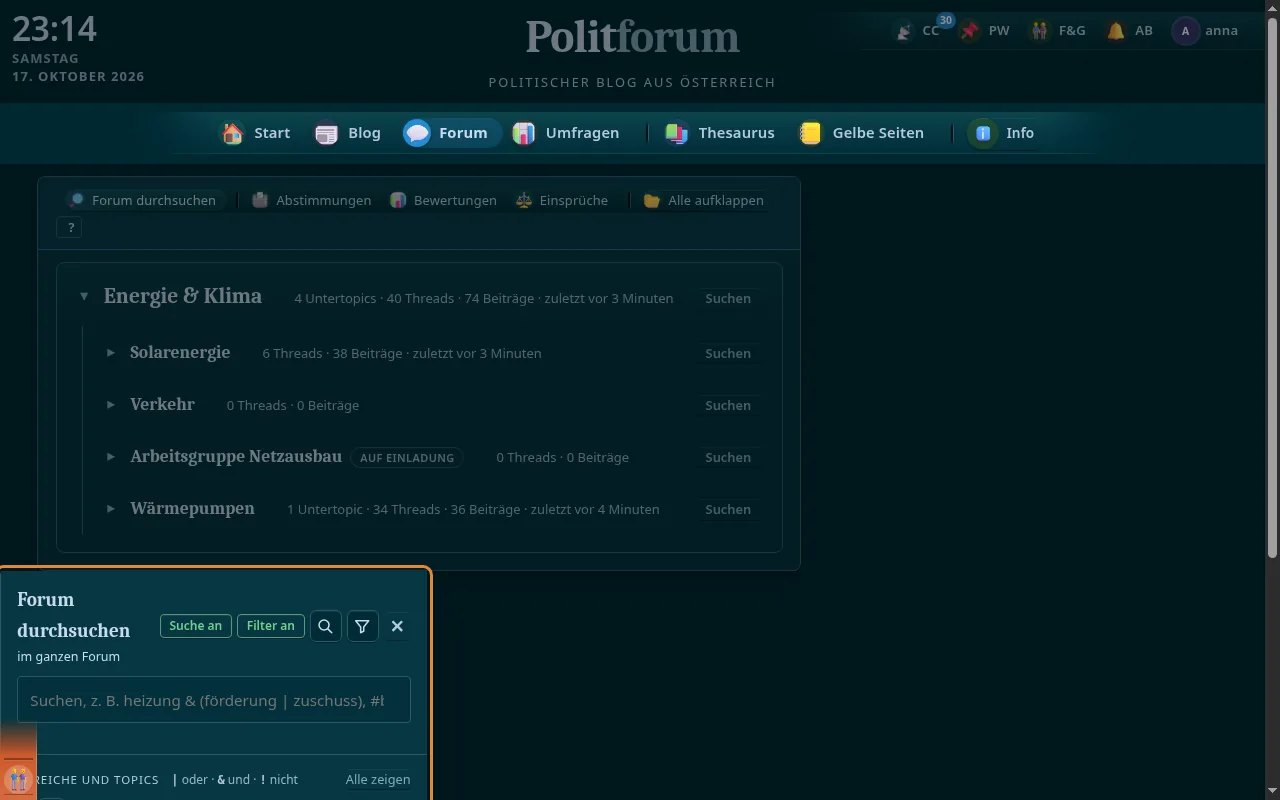Image resolution: width=1280 pixels, height=800 pixels.
Task: Collapse the Energie & Klima section
Action: [x=84, y=297]
